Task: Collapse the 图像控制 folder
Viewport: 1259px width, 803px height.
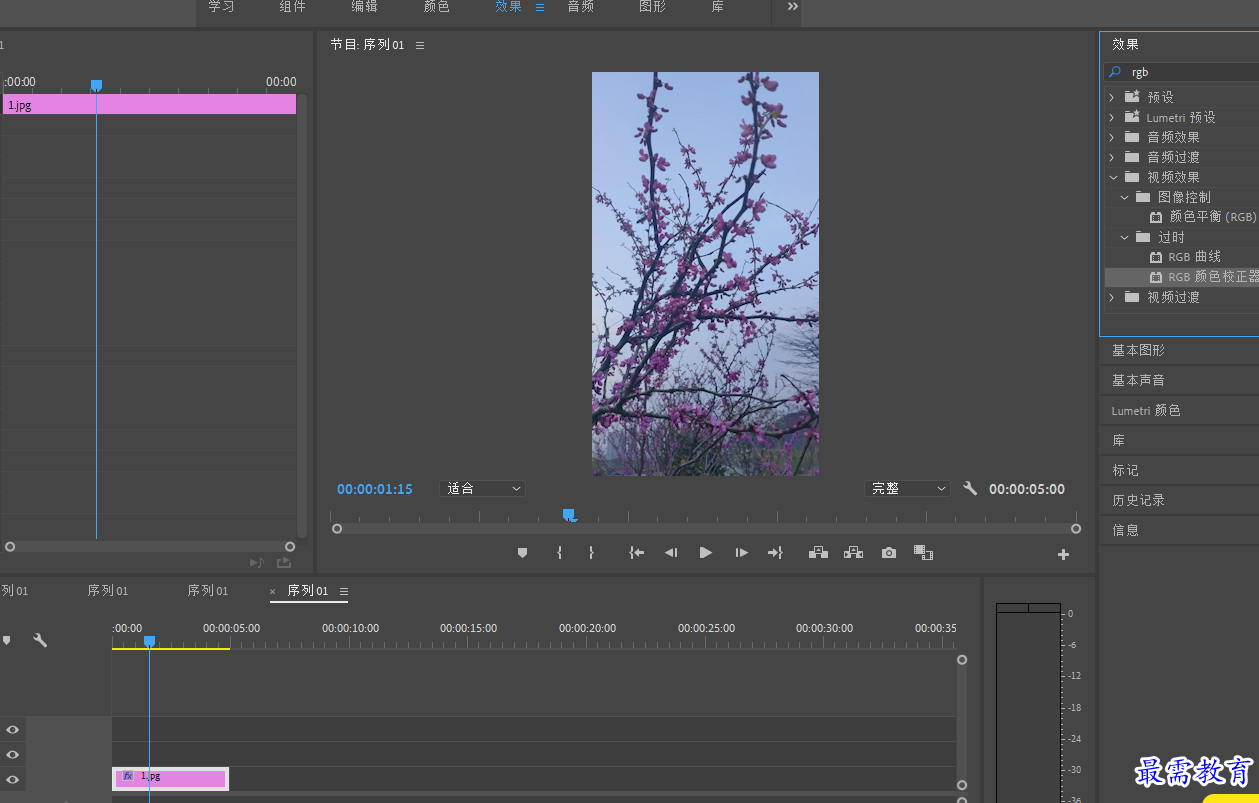Action: 1124,197
